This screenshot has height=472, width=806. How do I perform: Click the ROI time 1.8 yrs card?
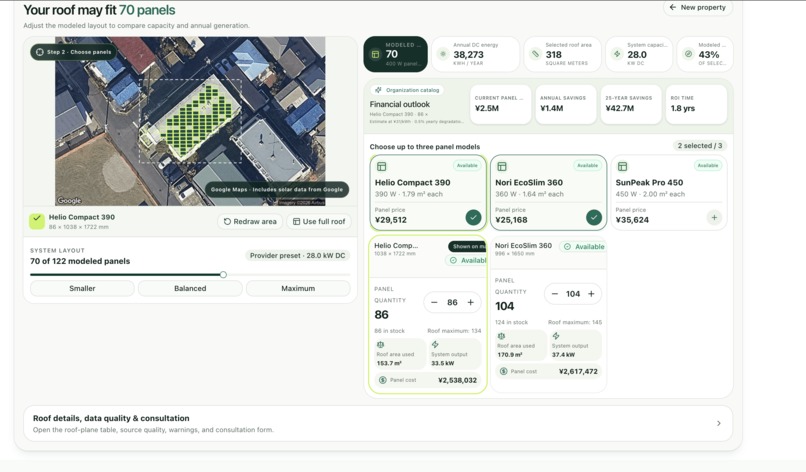pos(696,104)
